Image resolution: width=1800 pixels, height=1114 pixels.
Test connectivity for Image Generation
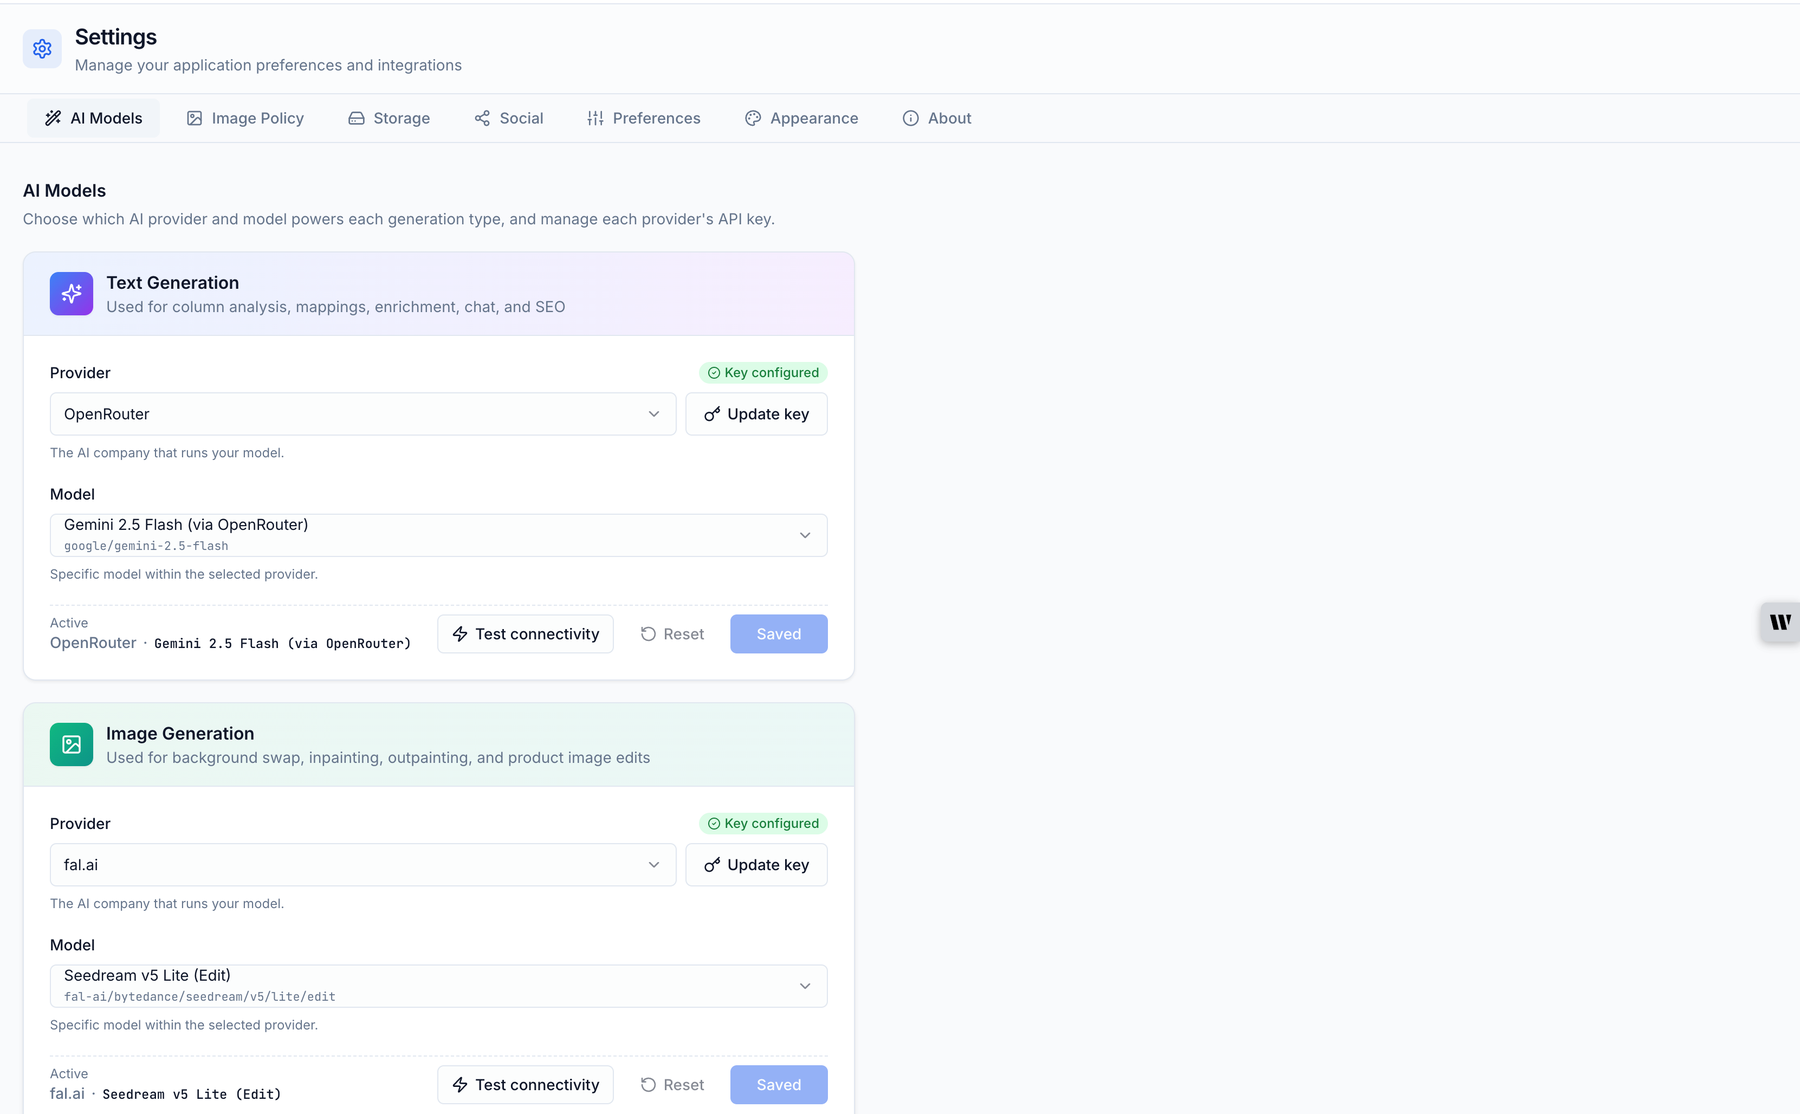point(526,1085)
